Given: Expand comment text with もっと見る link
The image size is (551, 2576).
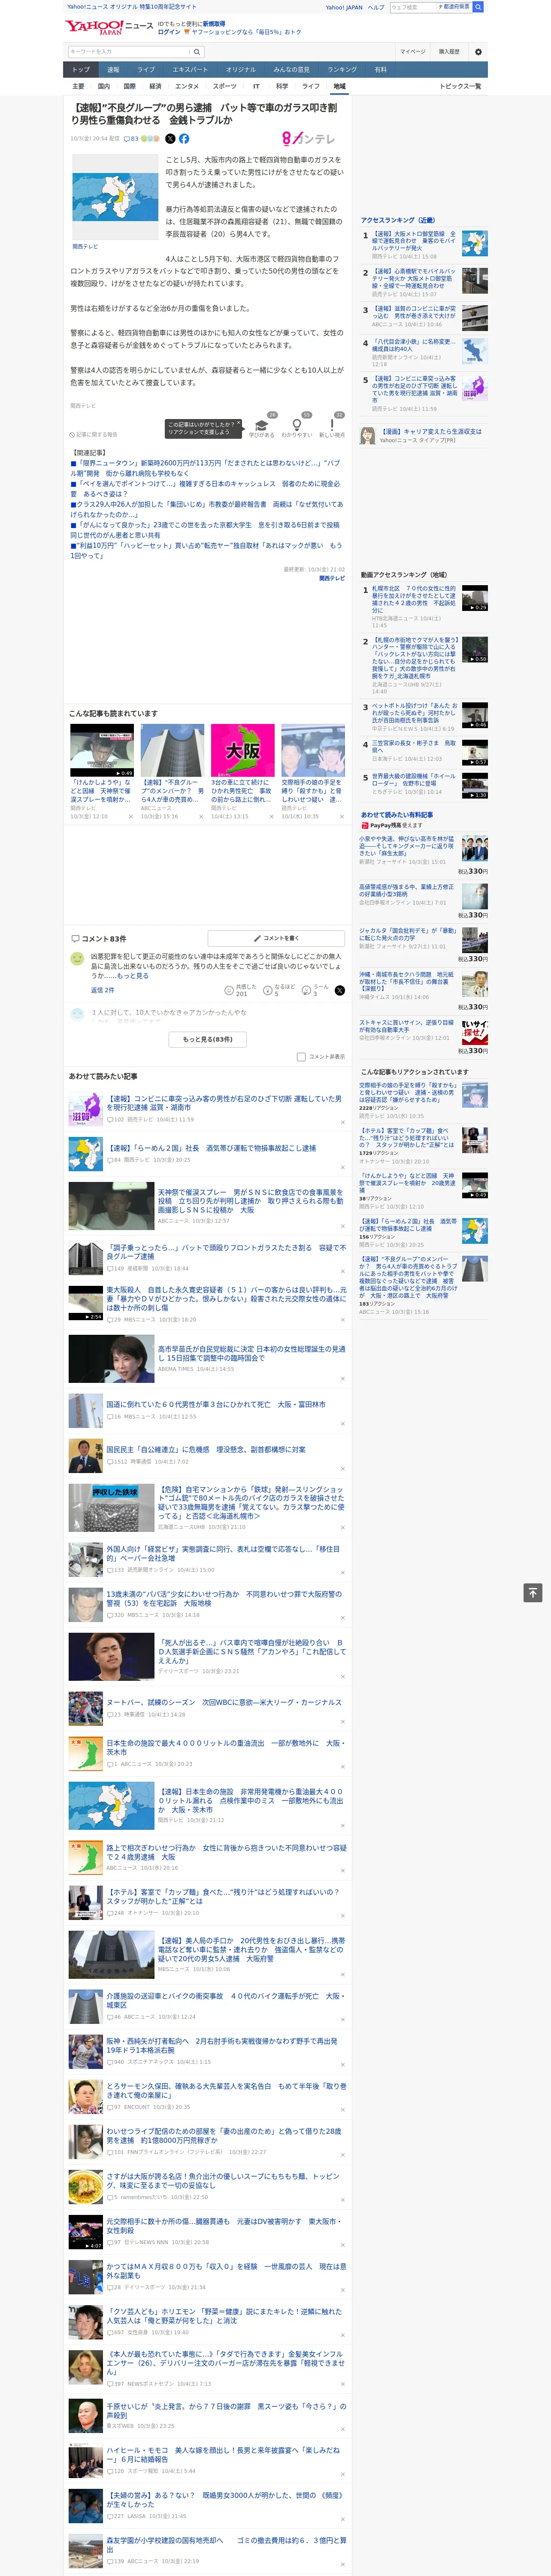Looking at the screenshot, I should click(x=133, y=976).
